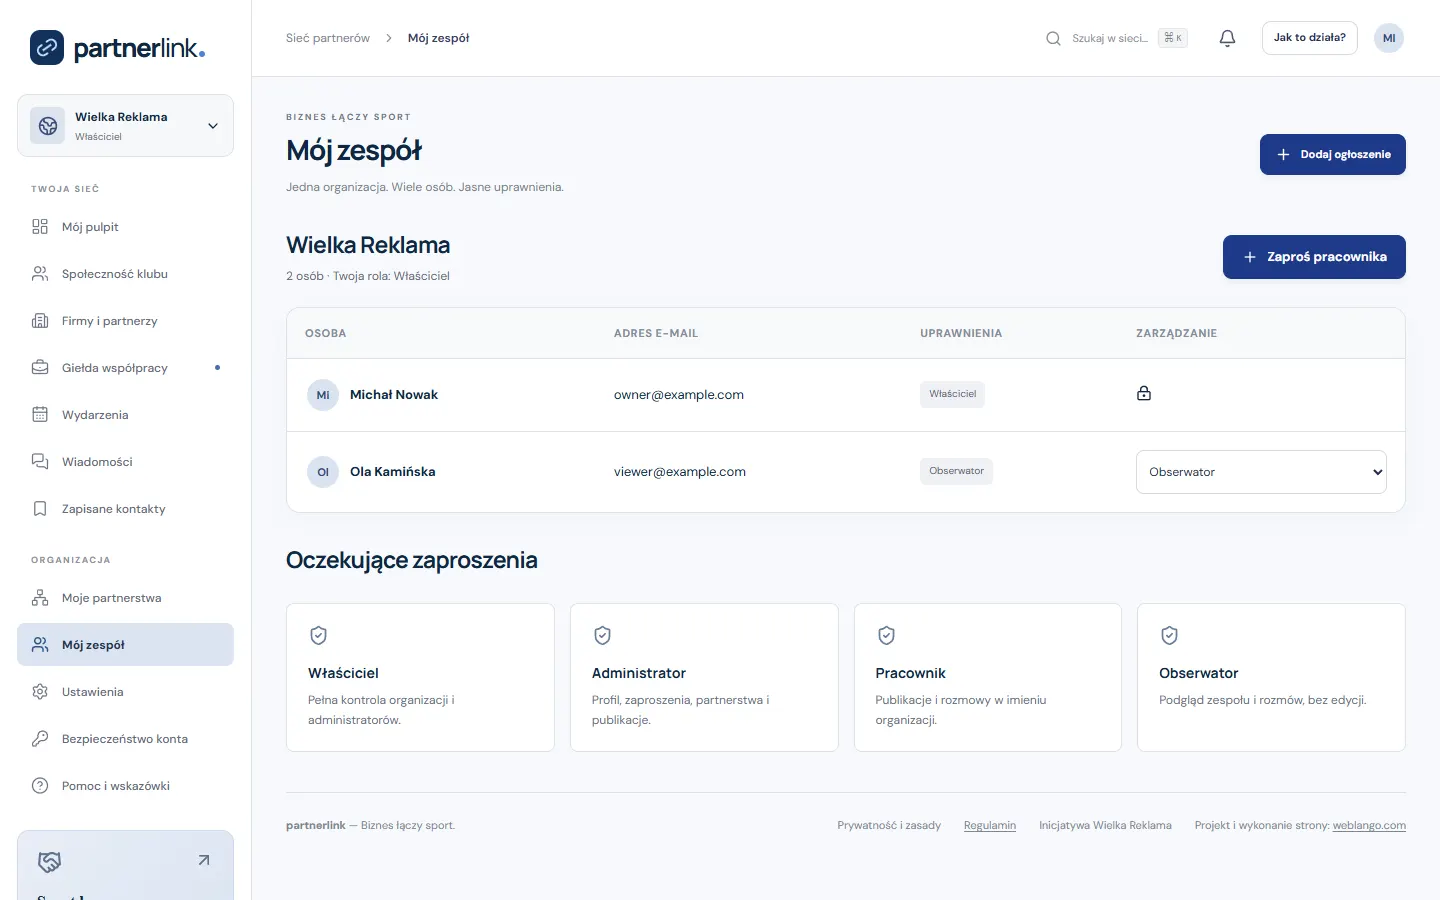Image resolution: width=1440 pixels, height=900 pixels.
Task: Click the Mój zespół users icon in sidebar
Action: [x=40, y=645]
